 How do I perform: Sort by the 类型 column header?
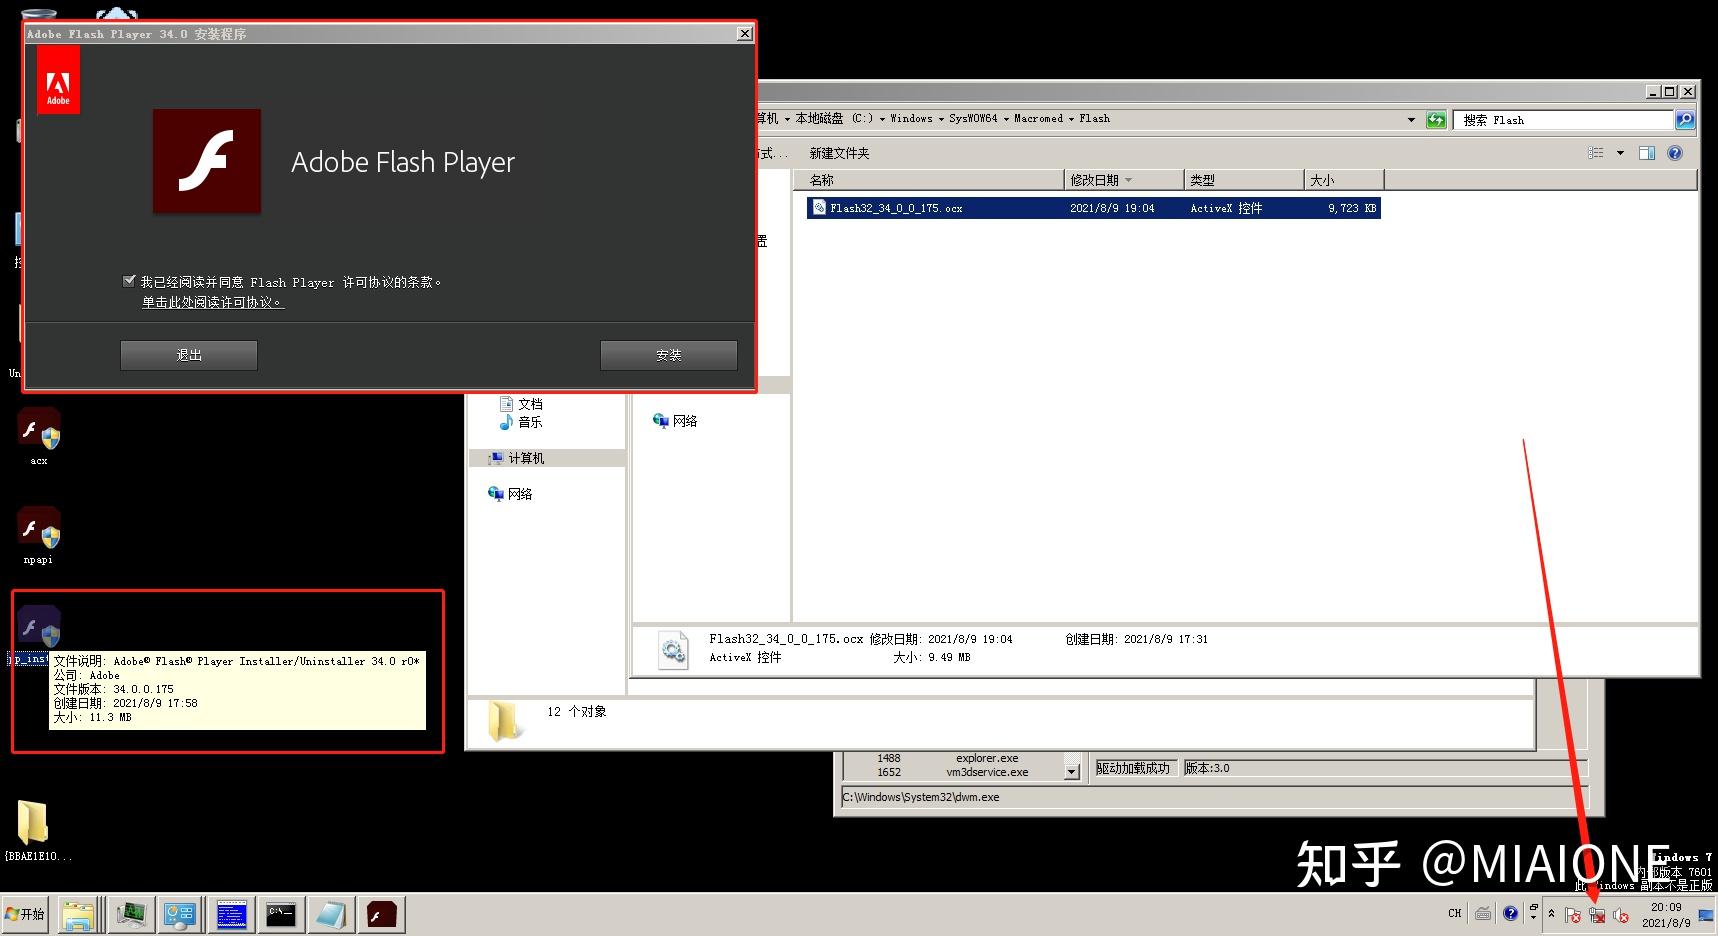(1244, 180)
